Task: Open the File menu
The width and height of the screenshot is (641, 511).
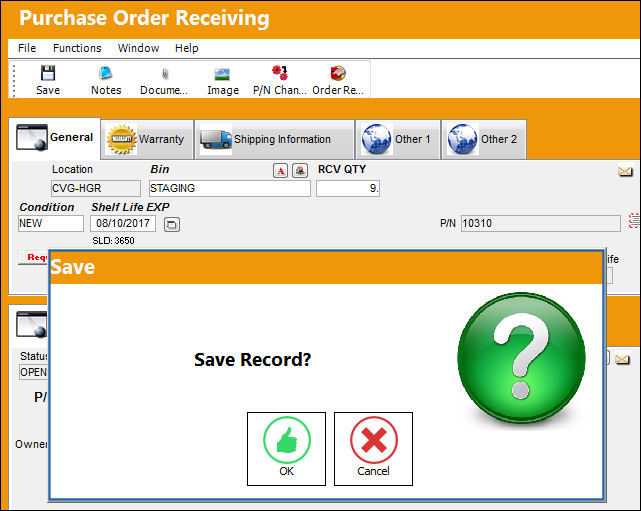Action: pyautogui.click(x=27, y=48)
